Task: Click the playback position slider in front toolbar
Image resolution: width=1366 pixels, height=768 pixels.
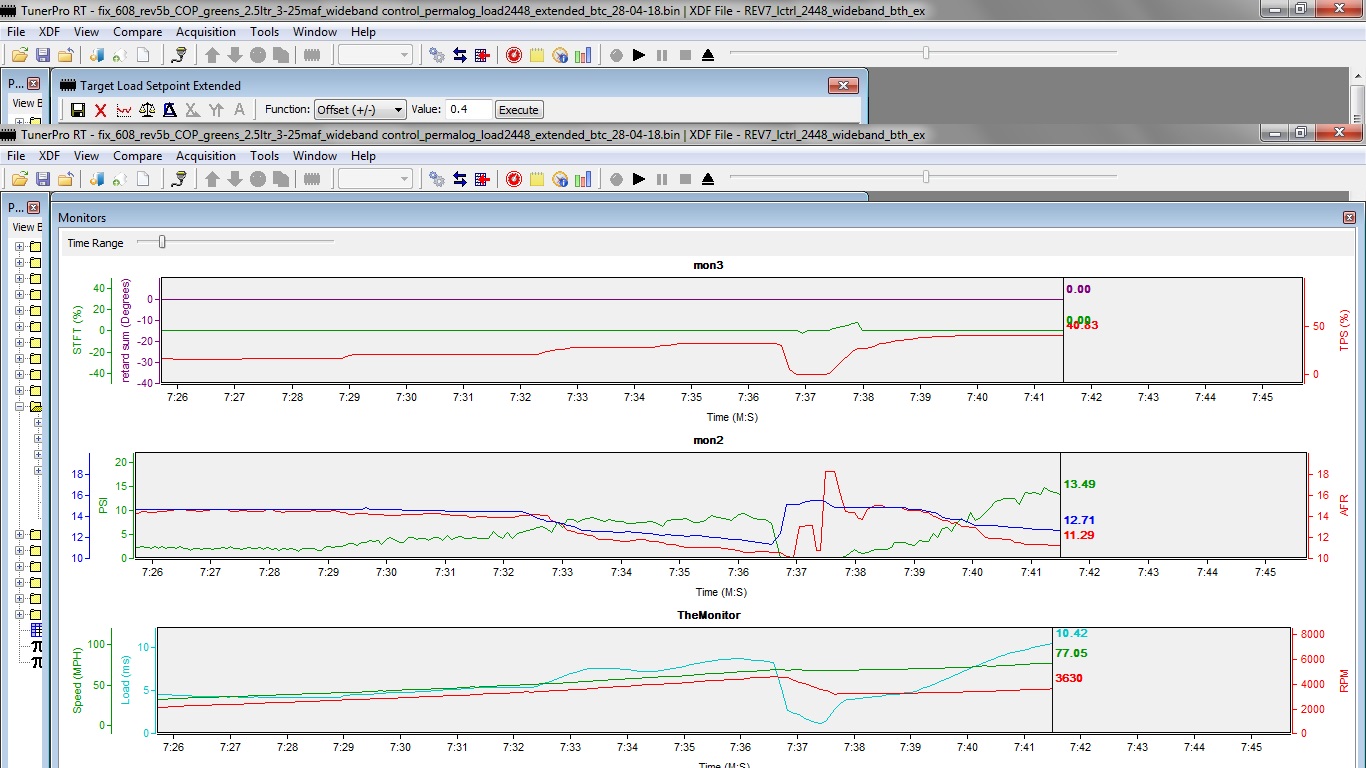Action: tap(925, 176)
